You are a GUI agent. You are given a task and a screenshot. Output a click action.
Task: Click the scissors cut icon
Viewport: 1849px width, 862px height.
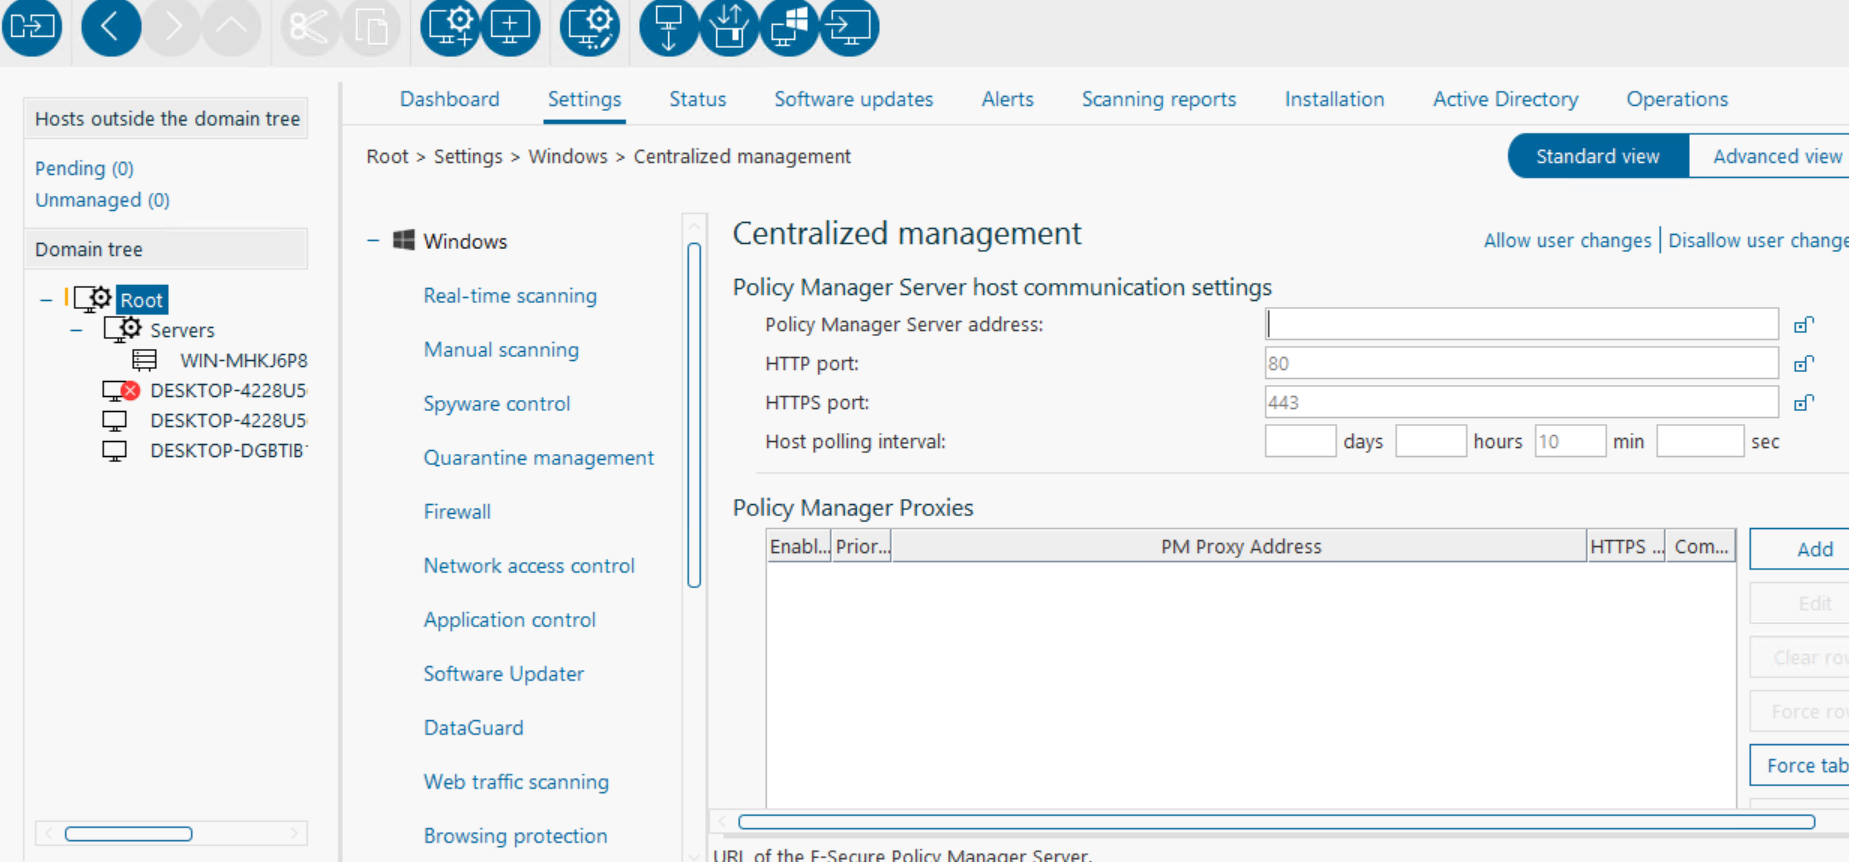click(x=309, y=26)
